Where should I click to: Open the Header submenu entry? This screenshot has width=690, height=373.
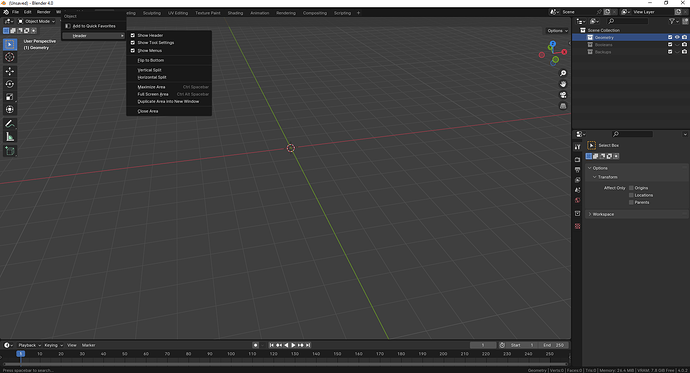pyautogui.click(x=94, y=36)
